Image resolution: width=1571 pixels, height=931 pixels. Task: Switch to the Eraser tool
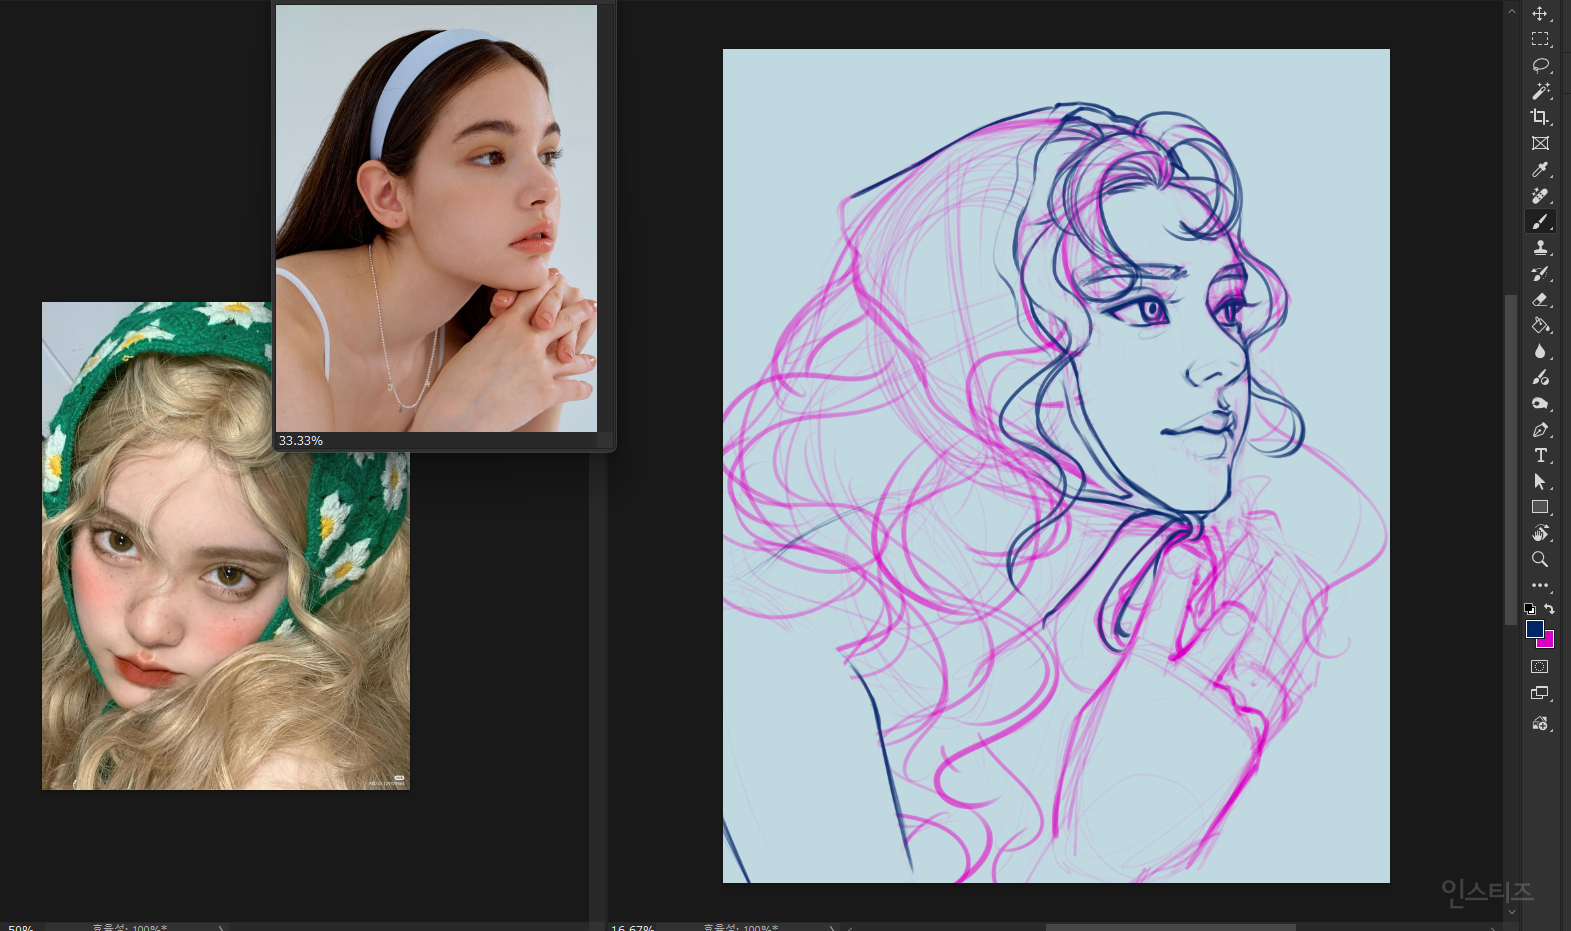click(1540, 299)
